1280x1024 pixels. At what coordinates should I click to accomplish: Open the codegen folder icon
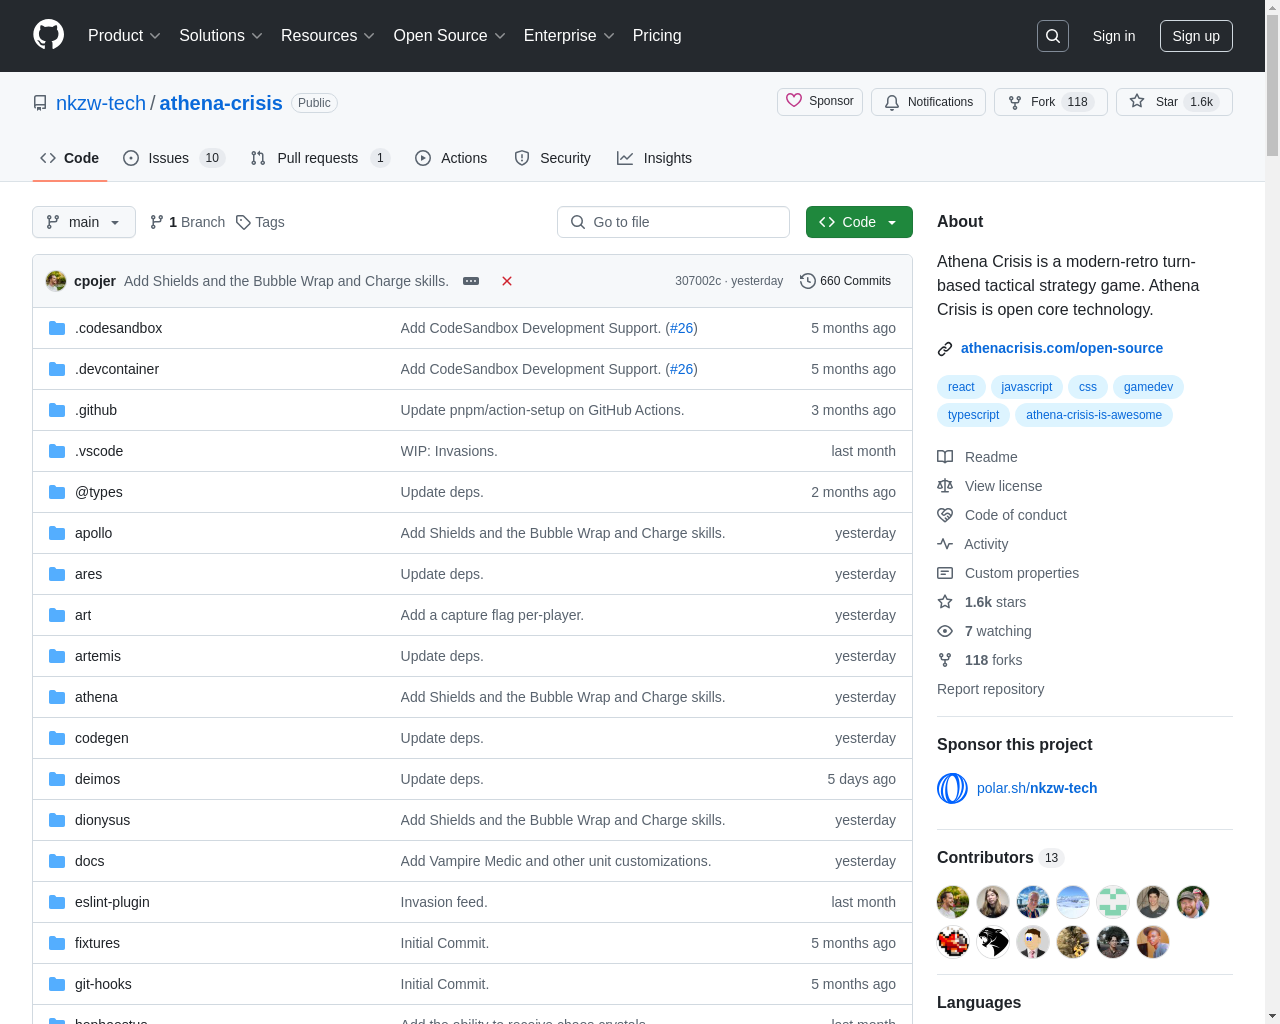coord(57,738)
